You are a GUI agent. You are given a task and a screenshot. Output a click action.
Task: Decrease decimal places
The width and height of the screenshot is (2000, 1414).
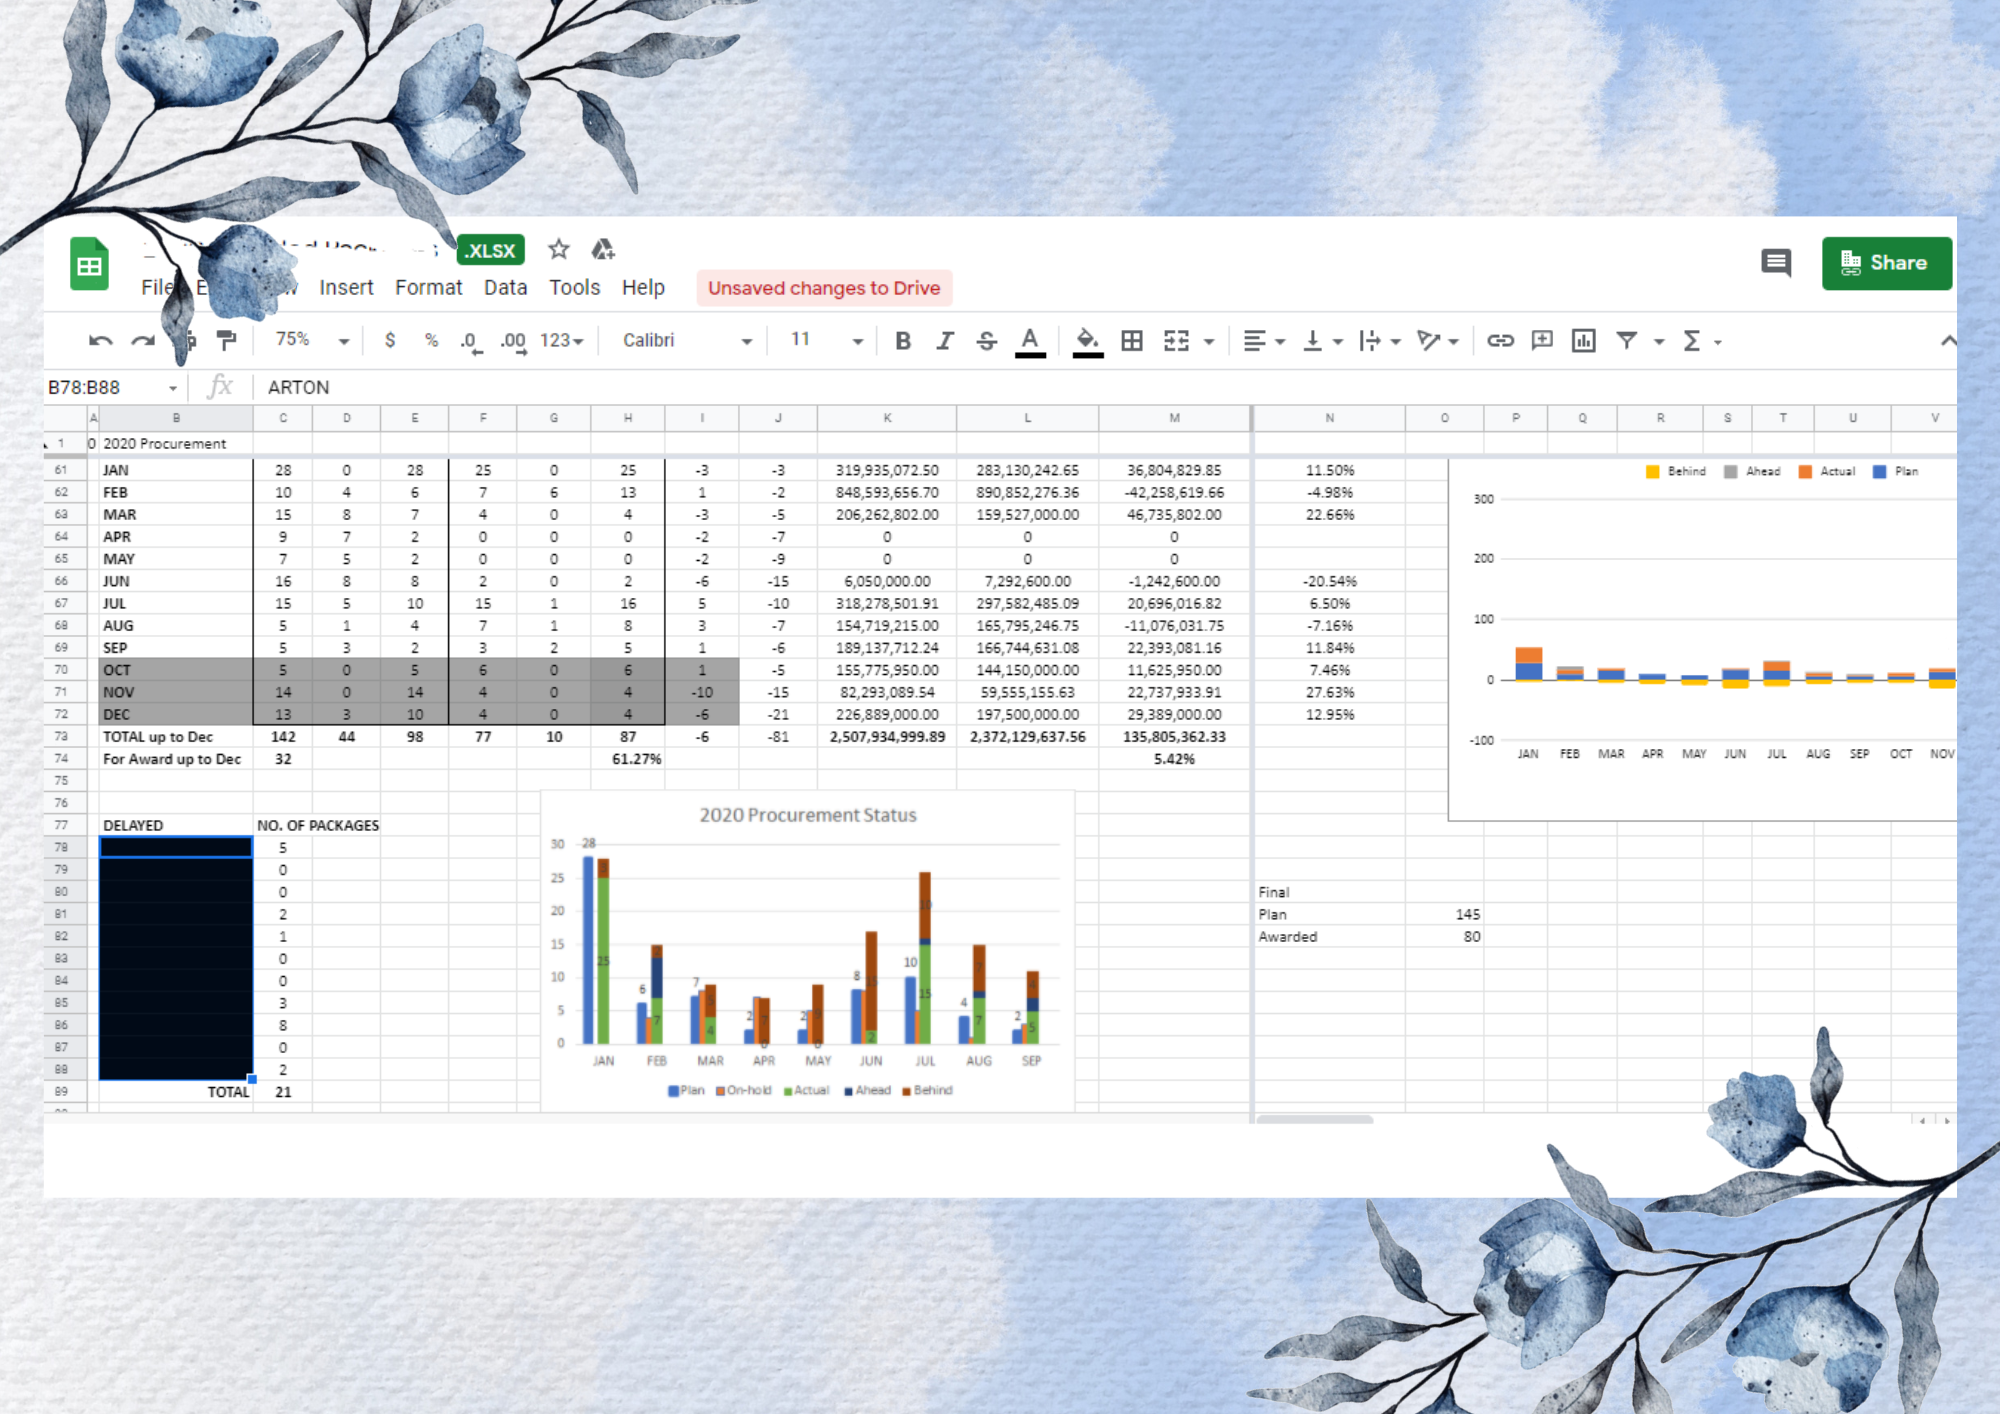(470, 341)
